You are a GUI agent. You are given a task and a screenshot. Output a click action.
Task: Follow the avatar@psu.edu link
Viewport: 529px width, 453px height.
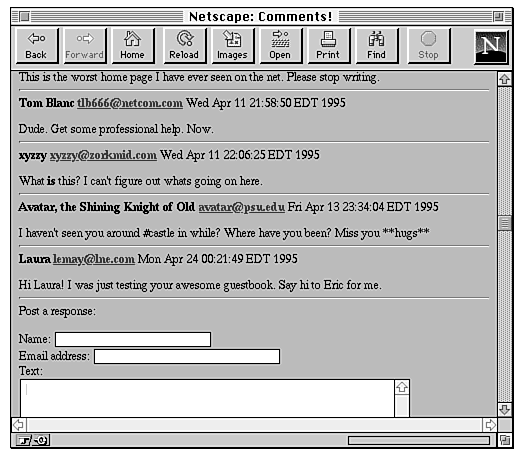[242, 207]
